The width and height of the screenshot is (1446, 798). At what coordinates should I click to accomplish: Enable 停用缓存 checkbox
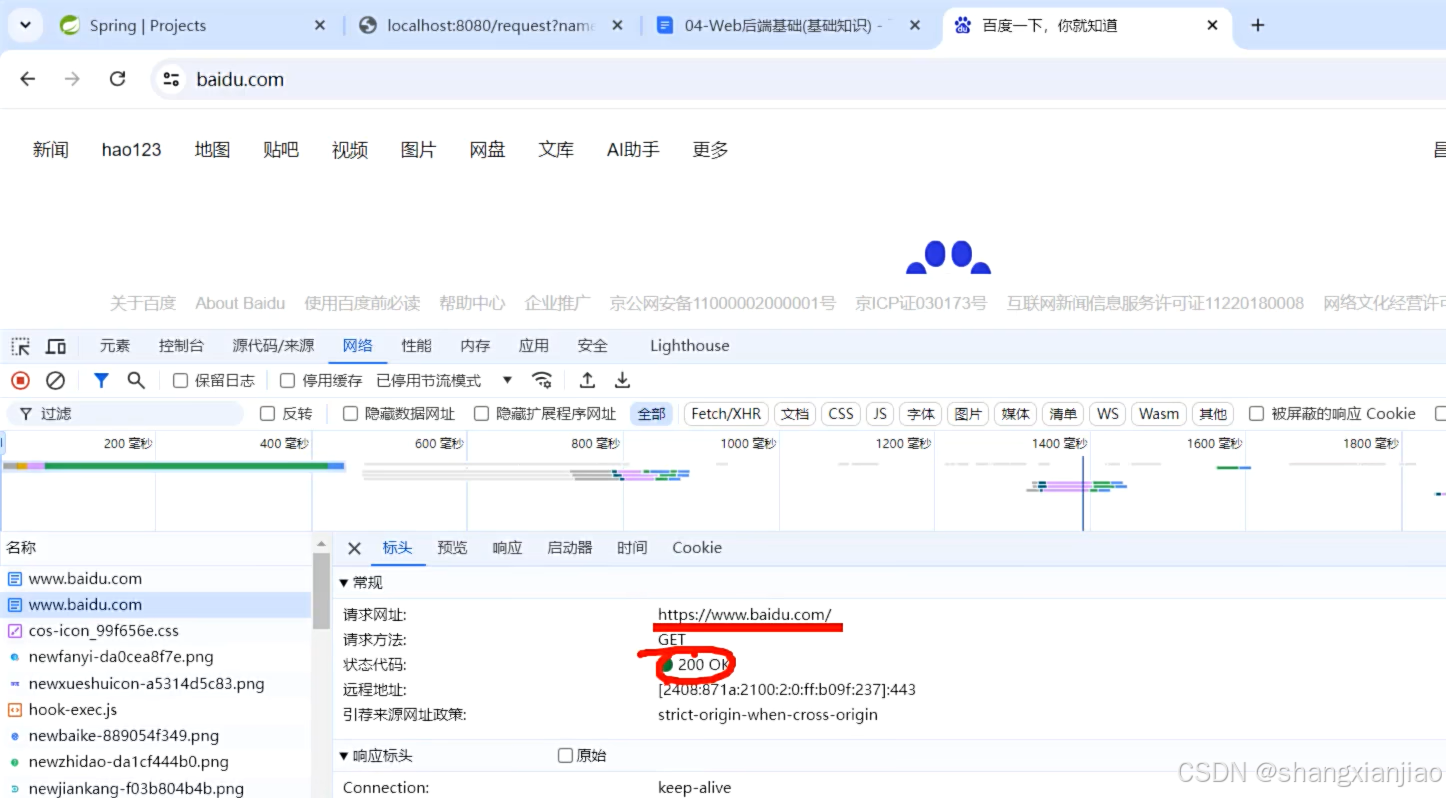click(287, 381)
